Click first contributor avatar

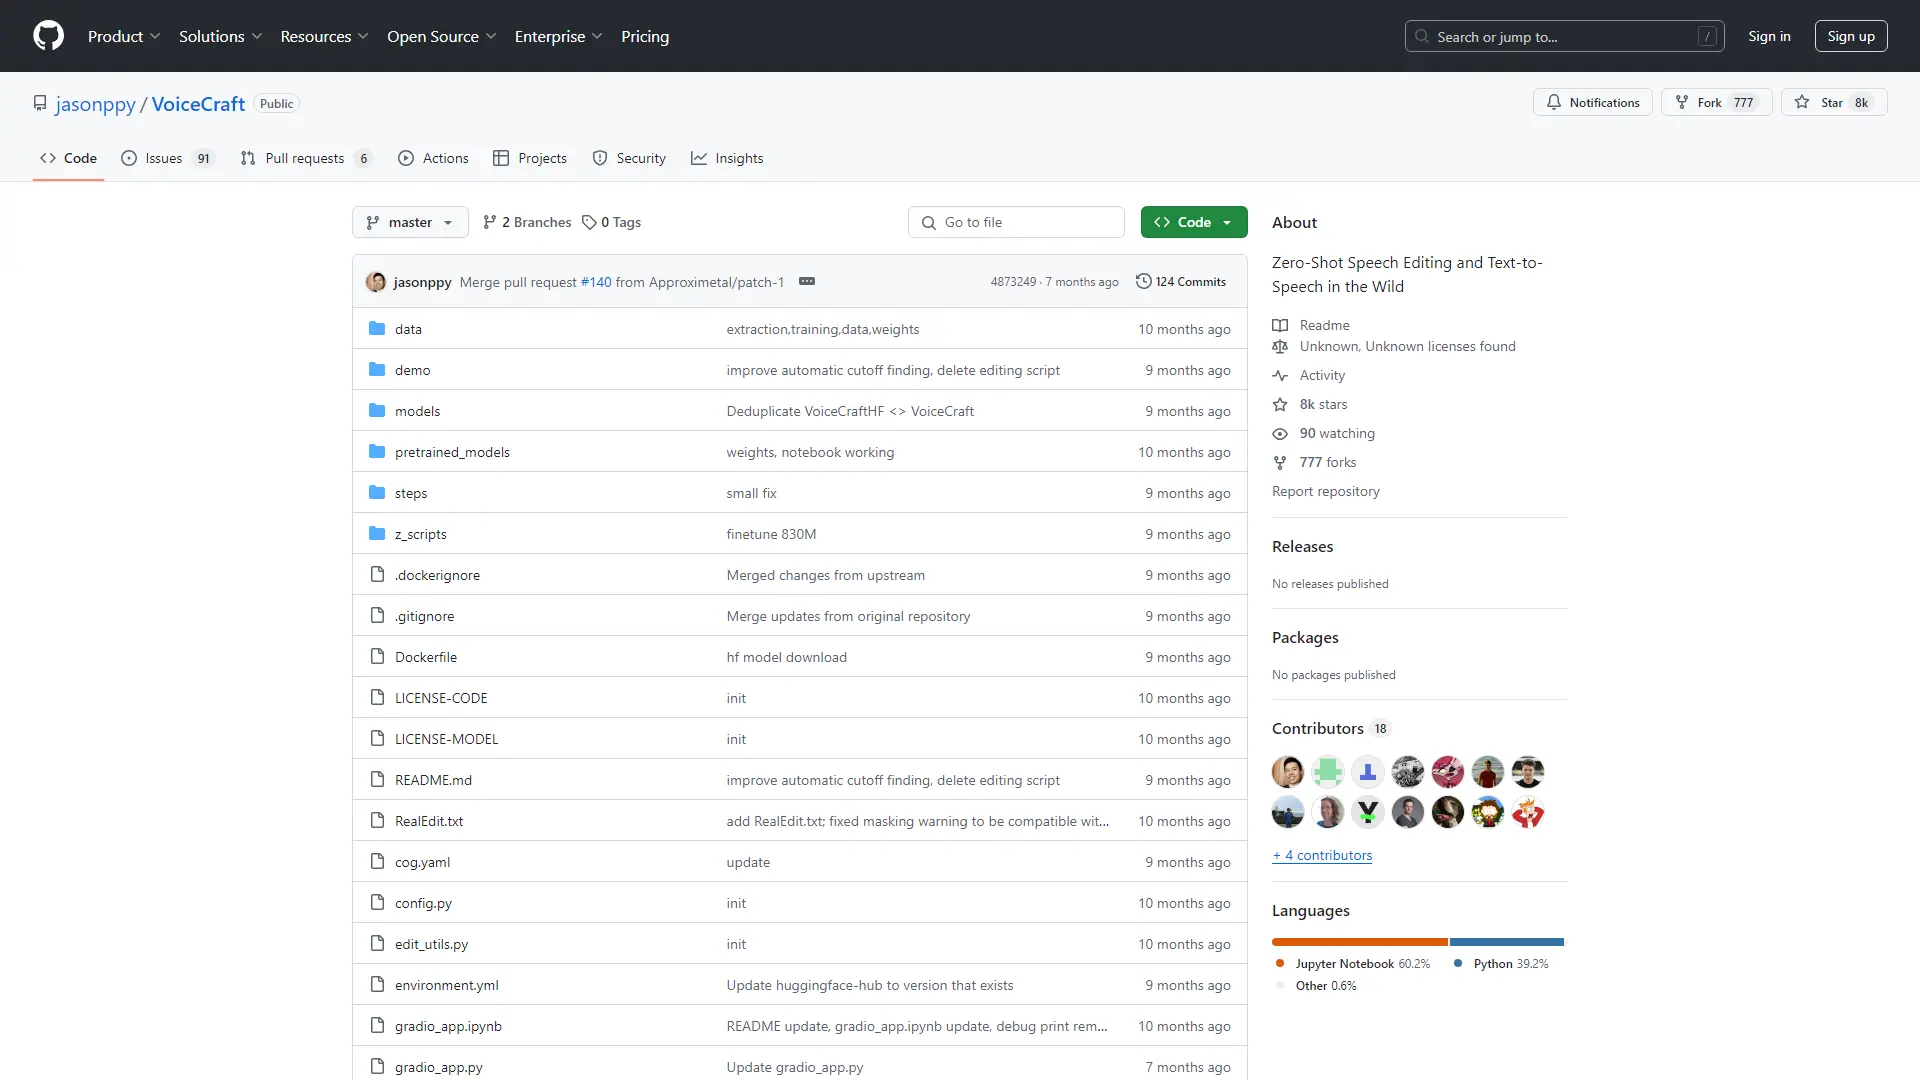(x=1288, y=772)
